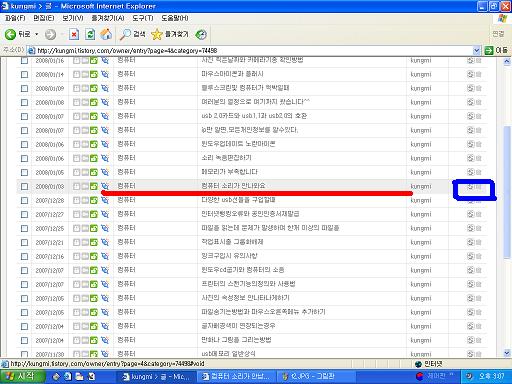This screenshot has height=384, width=512.
Task: Click edit icon inside blue rectangle
Action: point(470,187)
